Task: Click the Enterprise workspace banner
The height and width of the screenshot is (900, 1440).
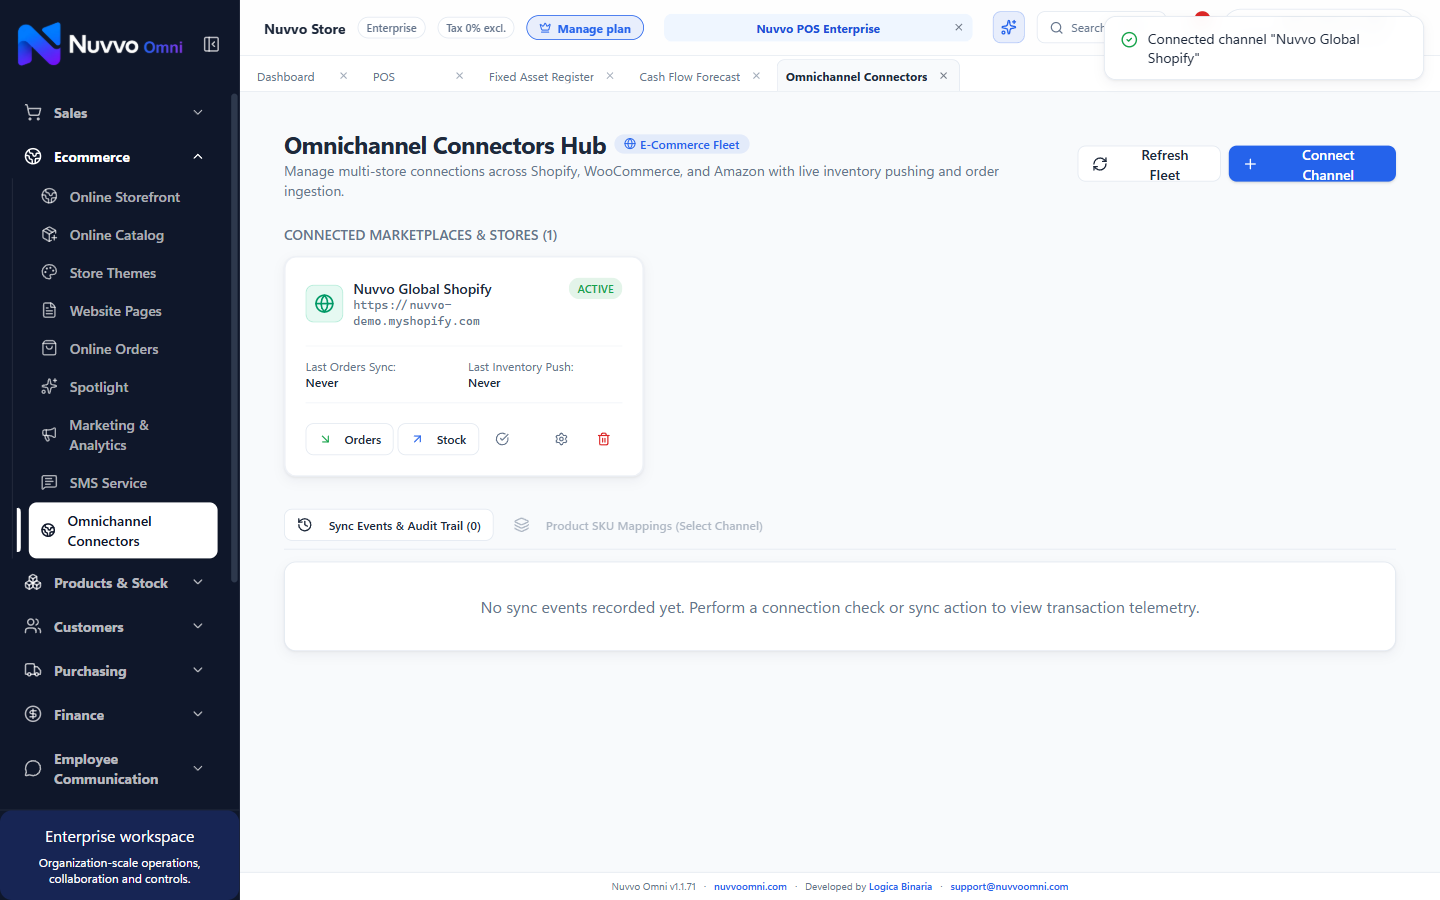Action: click(x=120, y=856)
